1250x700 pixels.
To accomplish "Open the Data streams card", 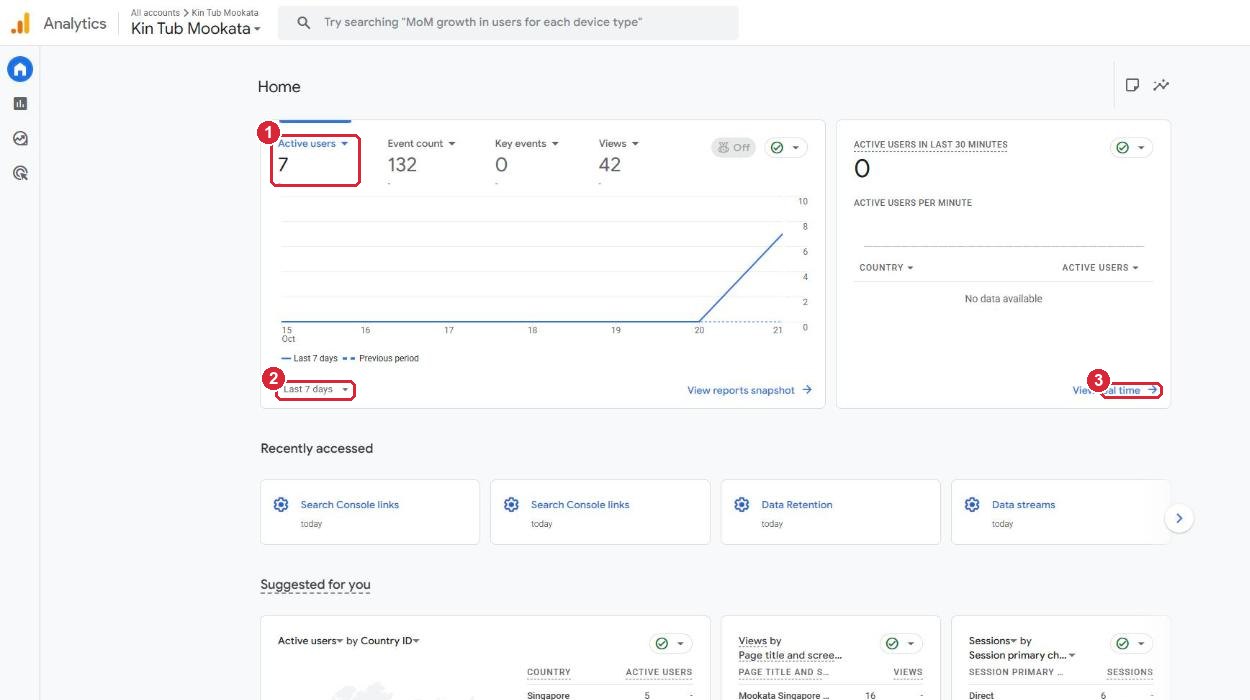I will tap(1061, 512).
